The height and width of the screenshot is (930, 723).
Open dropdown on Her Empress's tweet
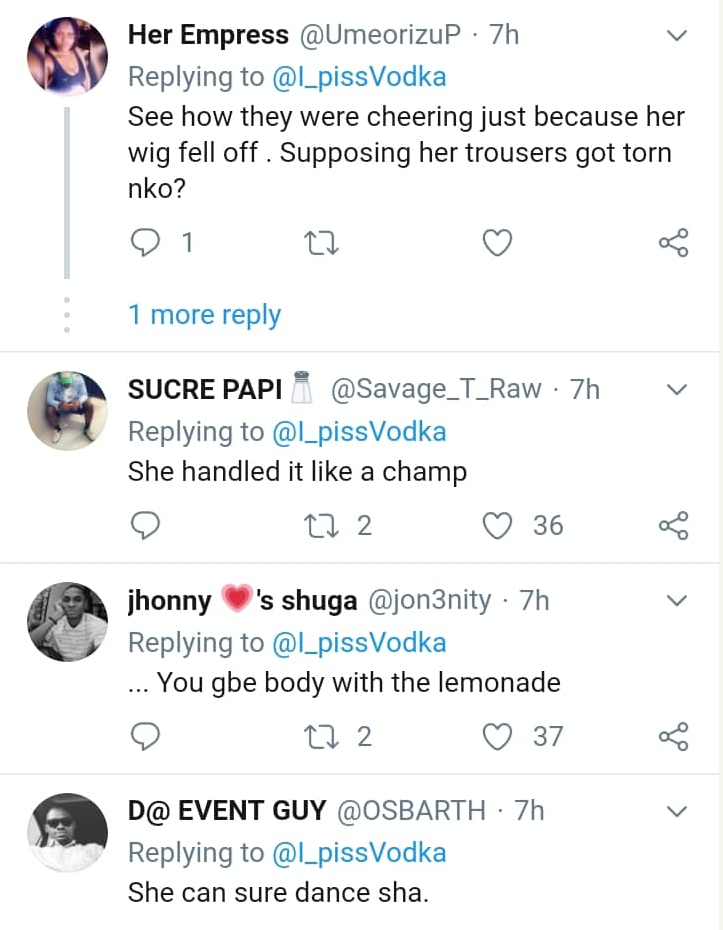tap(677, 36)
